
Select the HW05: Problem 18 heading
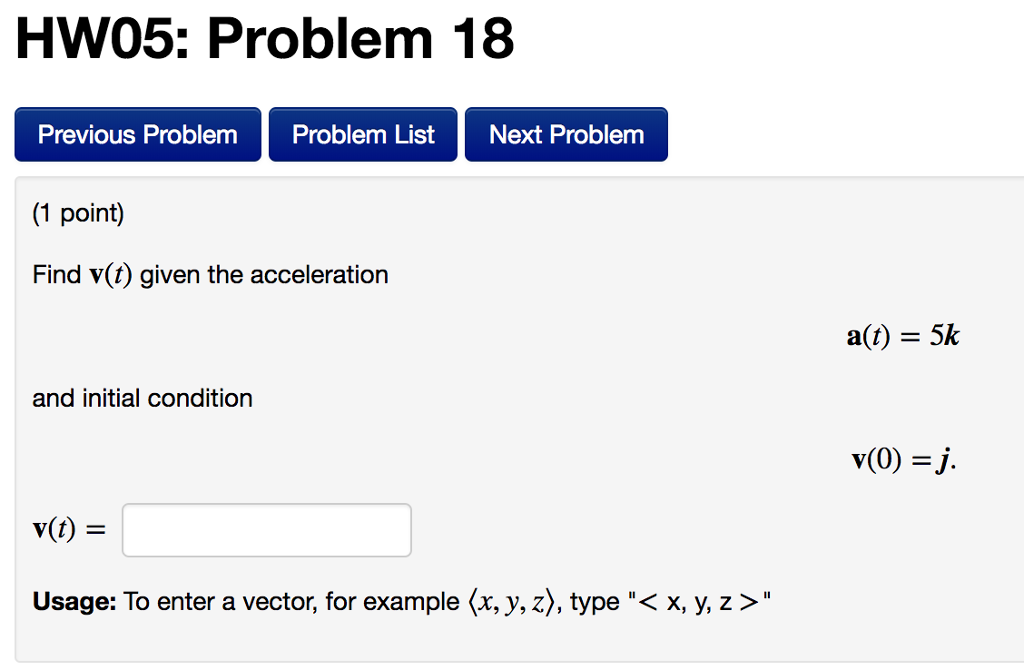263,39
